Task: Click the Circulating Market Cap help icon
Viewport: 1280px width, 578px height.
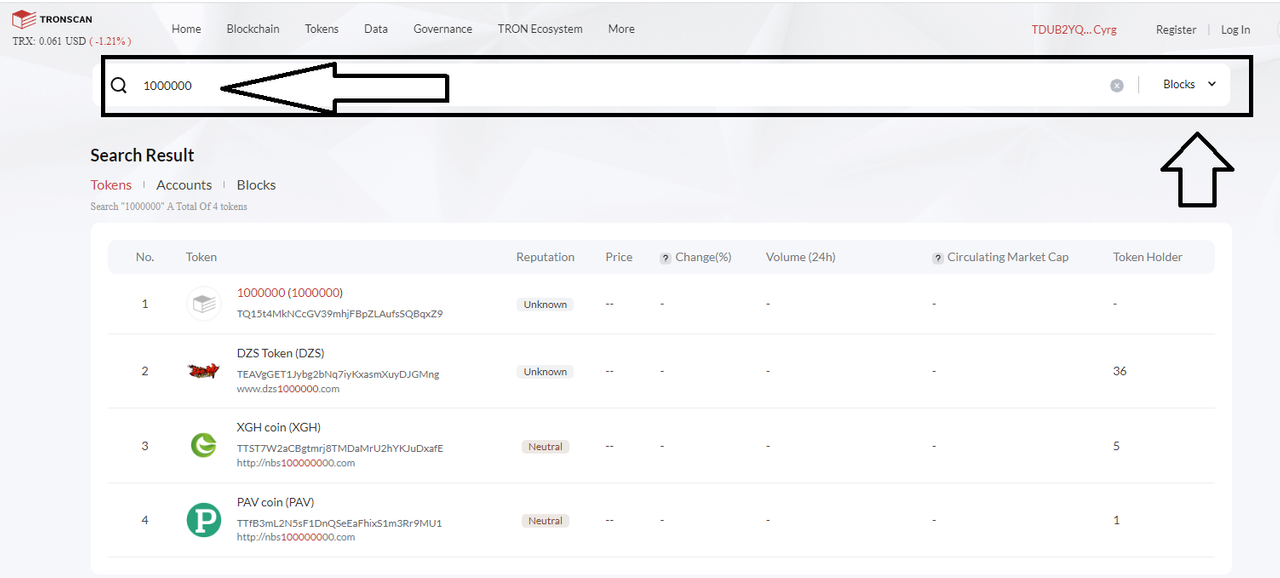Action: pyautogui.click(x=937, y=258)
